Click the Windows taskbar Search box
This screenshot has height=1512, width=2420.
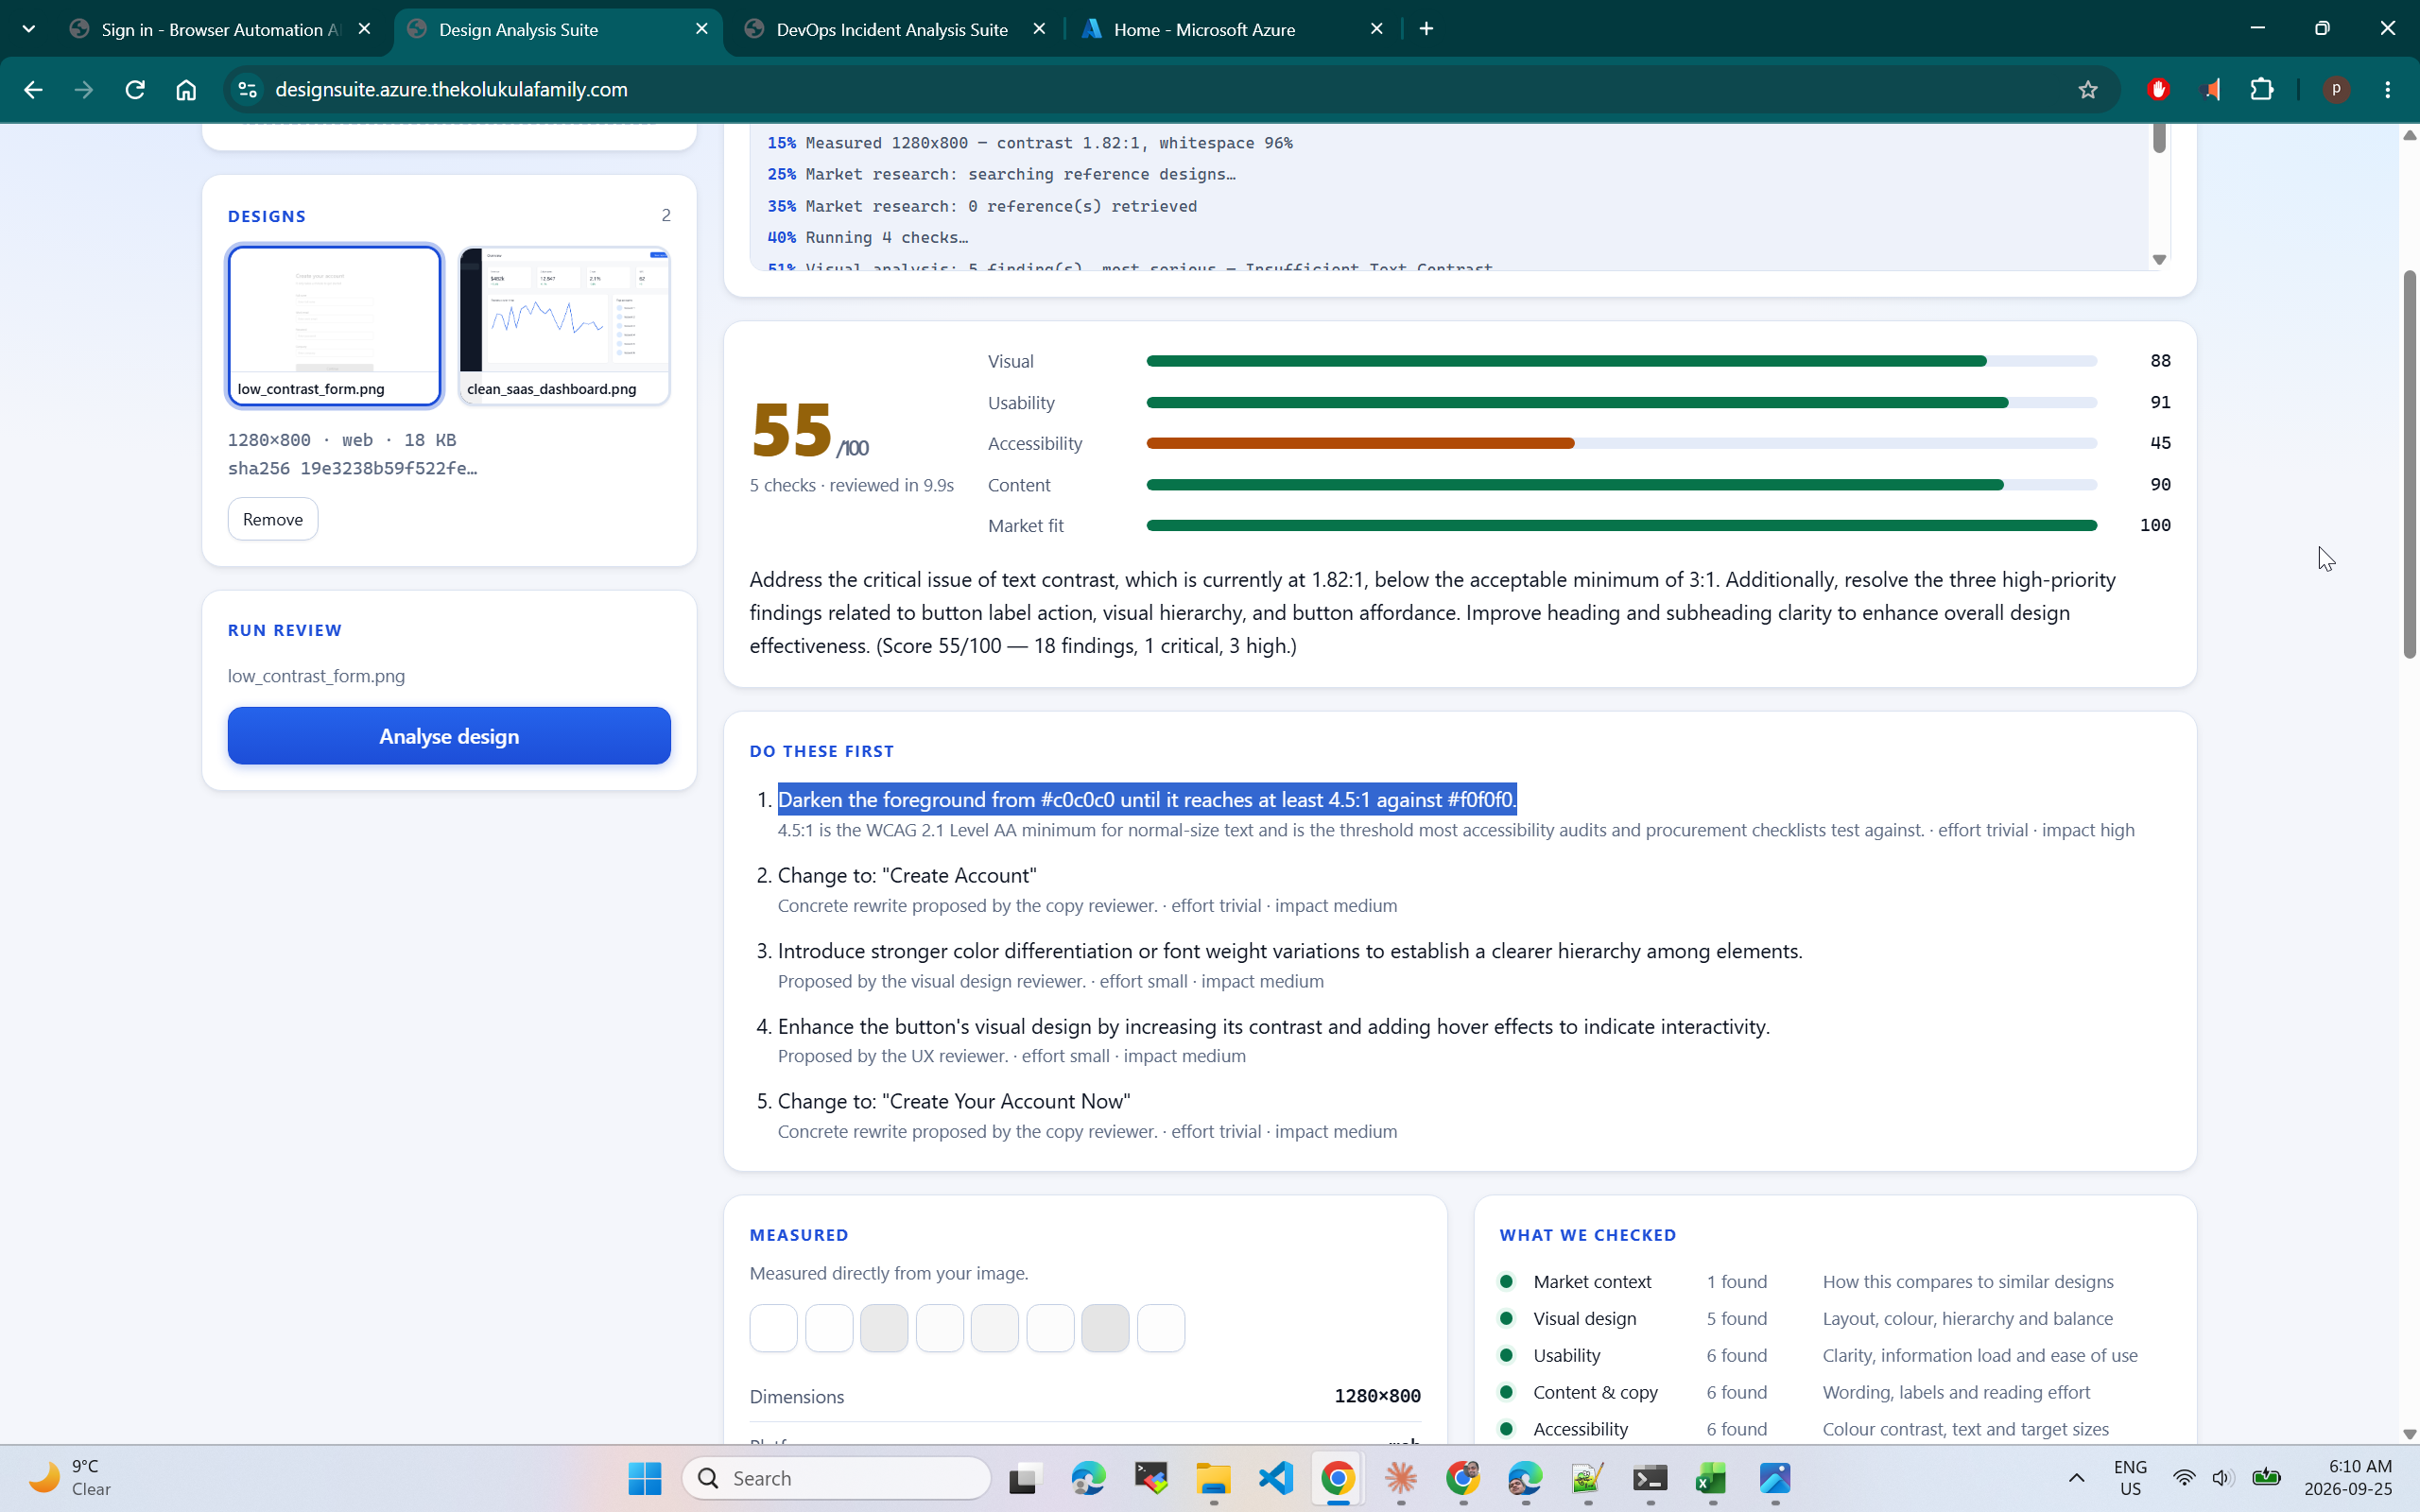(x=836, y=1478)
